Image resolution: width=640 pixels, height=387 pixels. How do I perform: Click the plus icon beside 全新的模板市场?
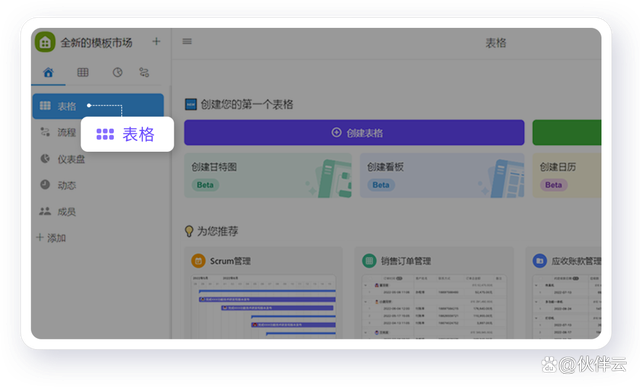pyautogui.click(x=156, y=41)
